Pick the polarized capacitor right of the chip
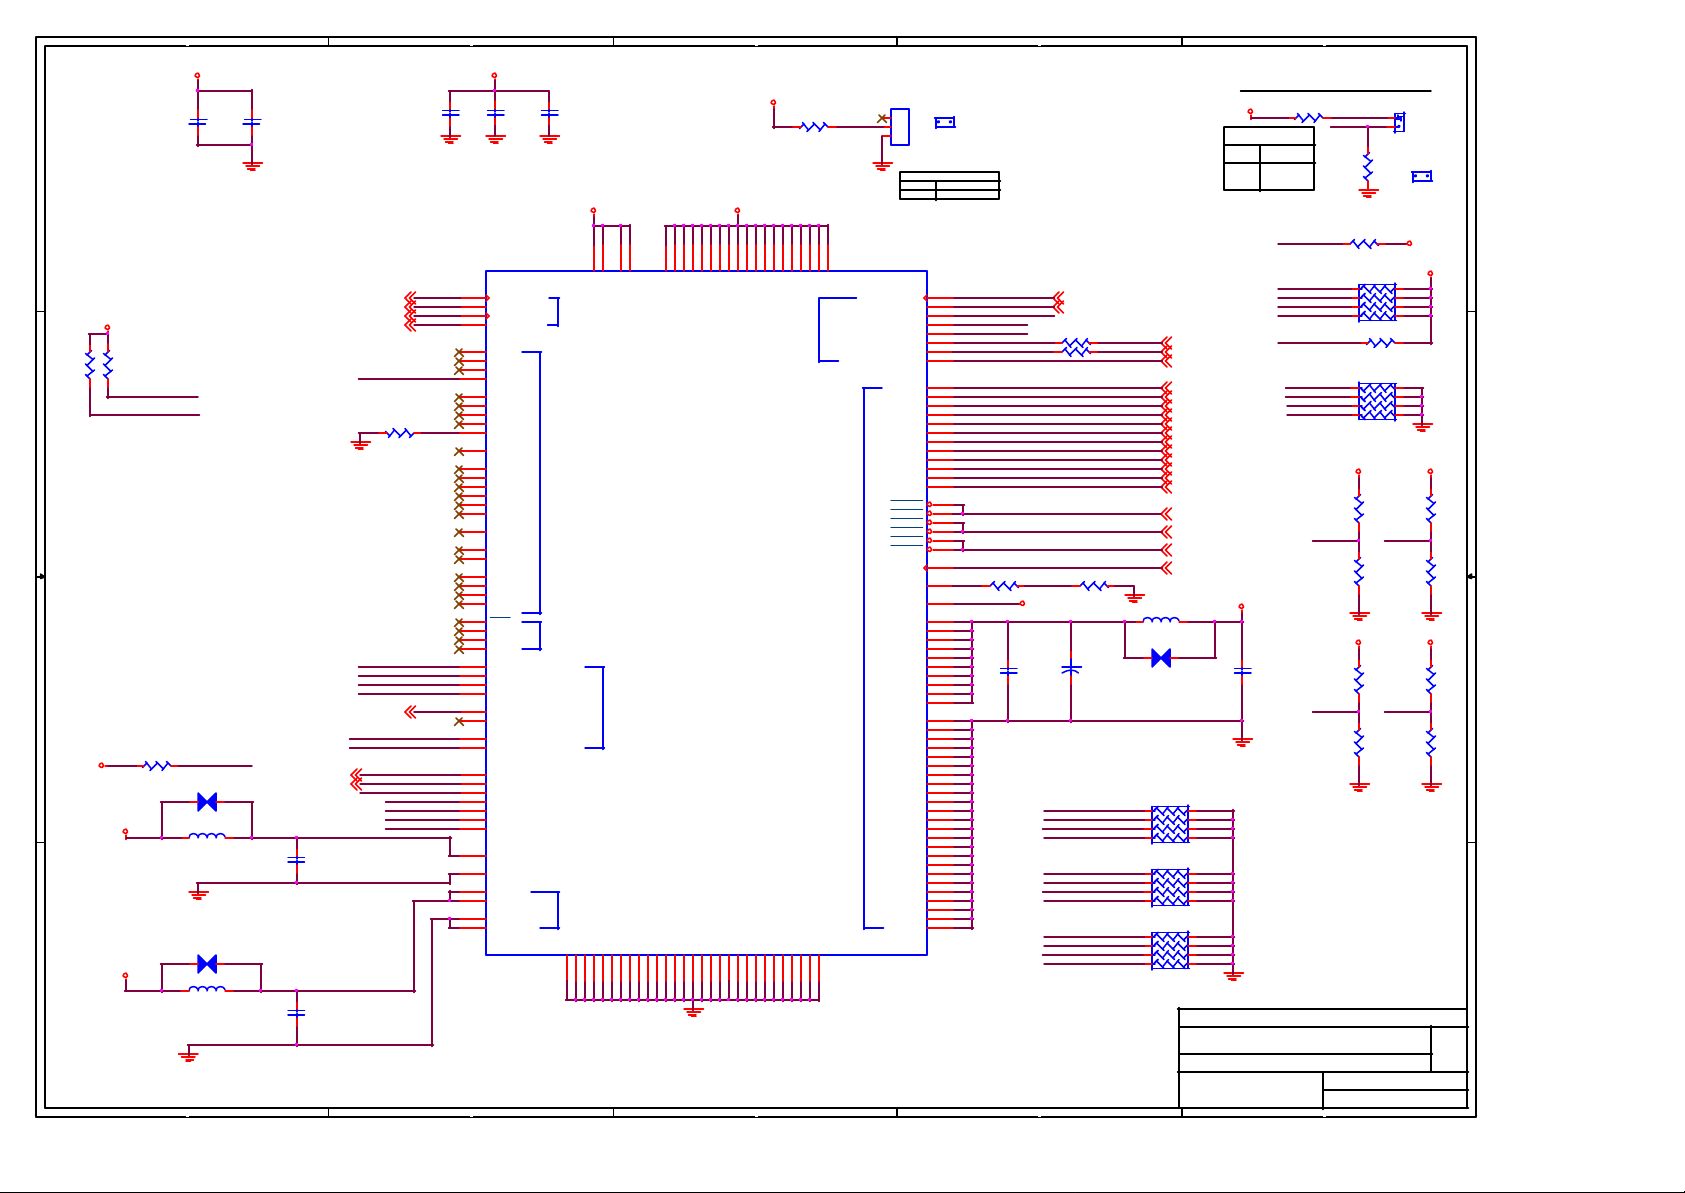1685x1193 pixels. pos(1071,667)
